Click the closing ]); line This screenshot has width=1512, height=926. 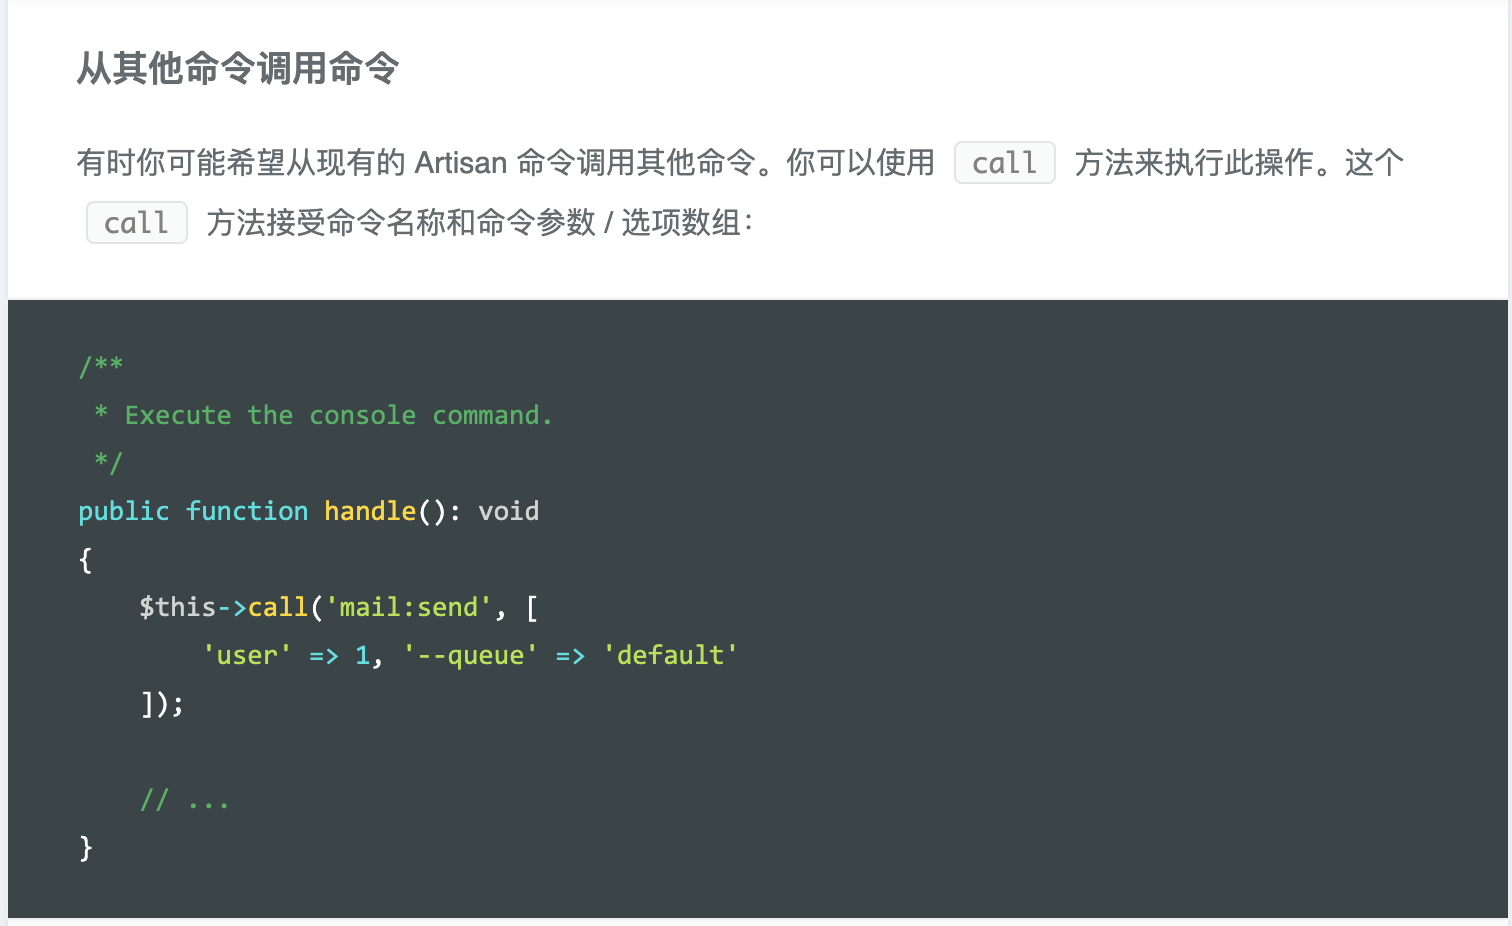pyautogui.click(x=162, y=703)
